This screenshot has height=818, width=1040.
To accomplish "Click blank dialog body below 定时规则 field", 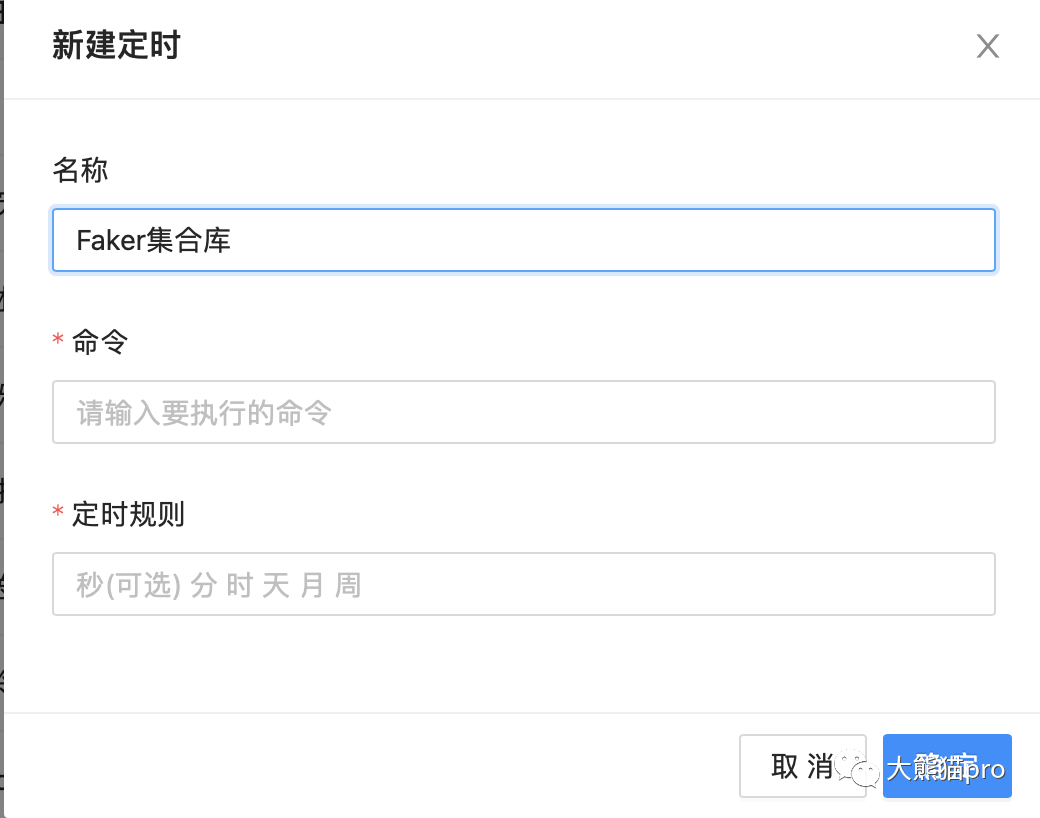I will coord(523,665).
